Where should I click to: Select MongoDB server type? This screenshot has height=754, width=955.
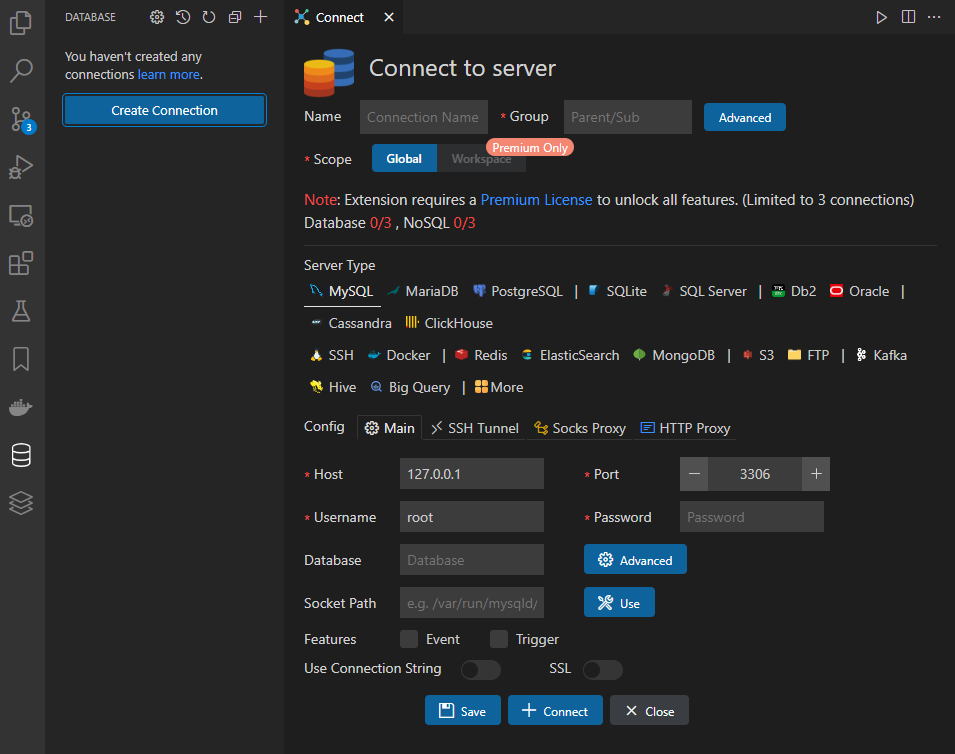point(674,355)
